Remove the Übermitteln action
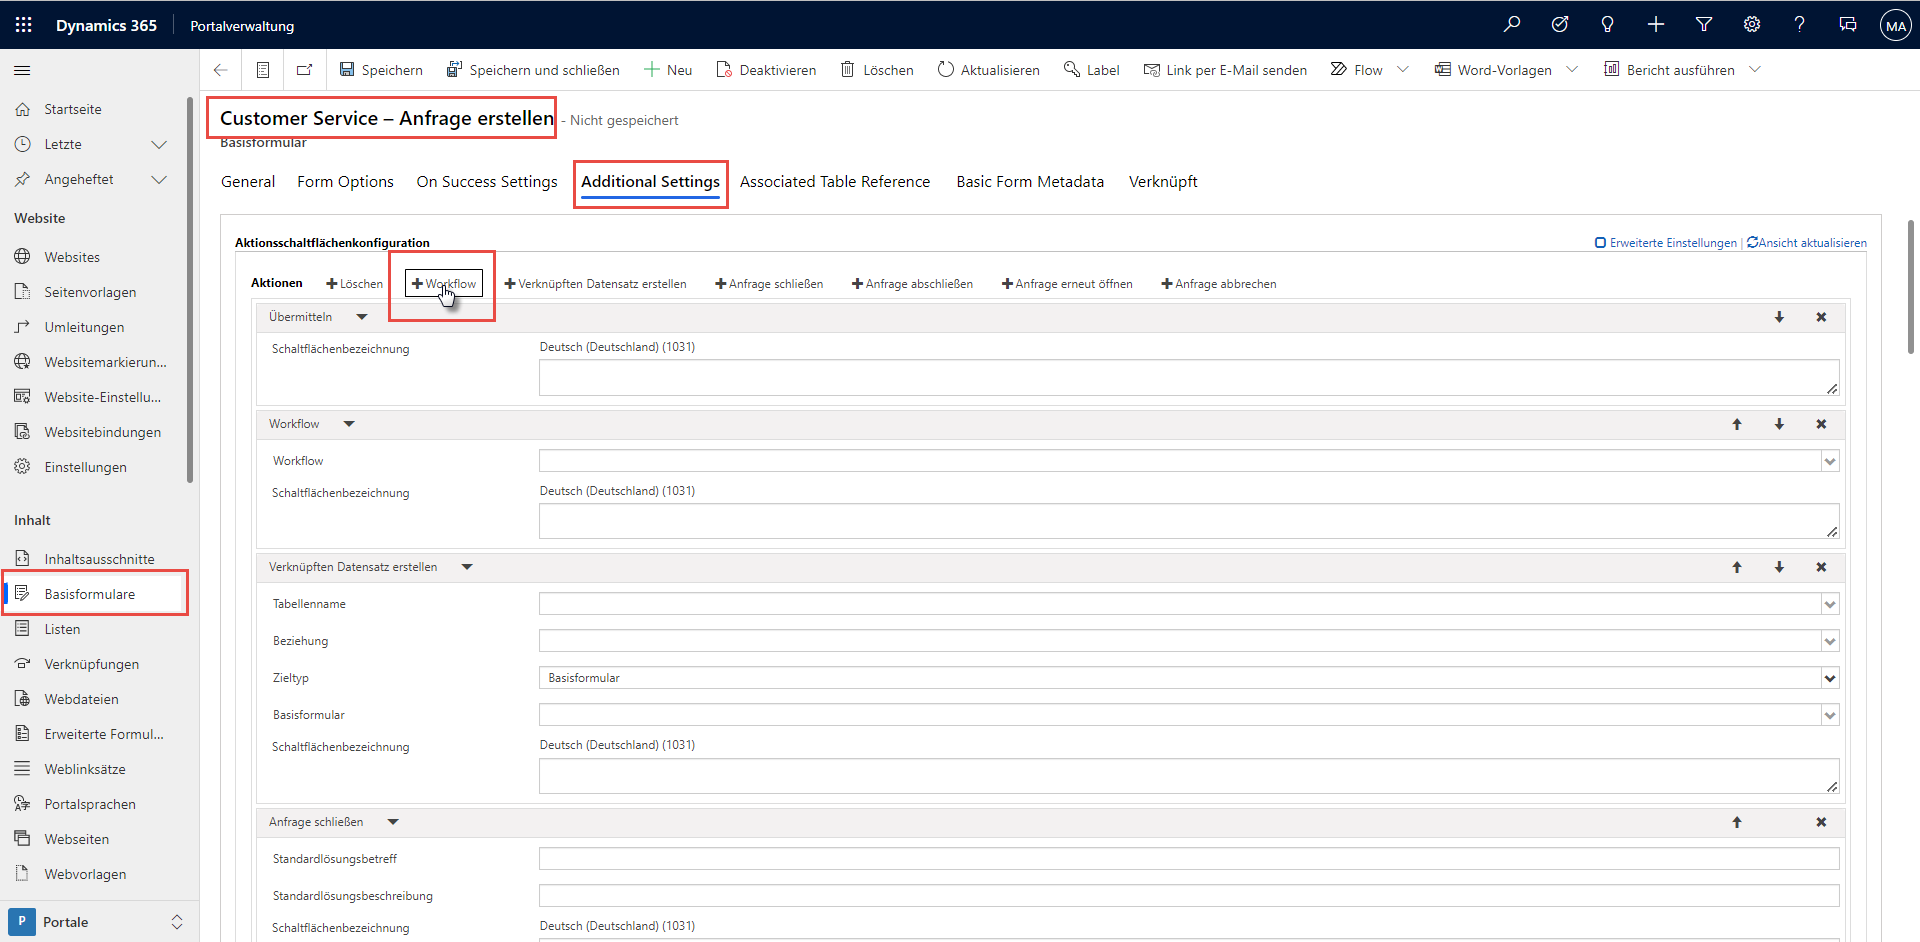1920x942 pixels. (x=1821, y=317)
